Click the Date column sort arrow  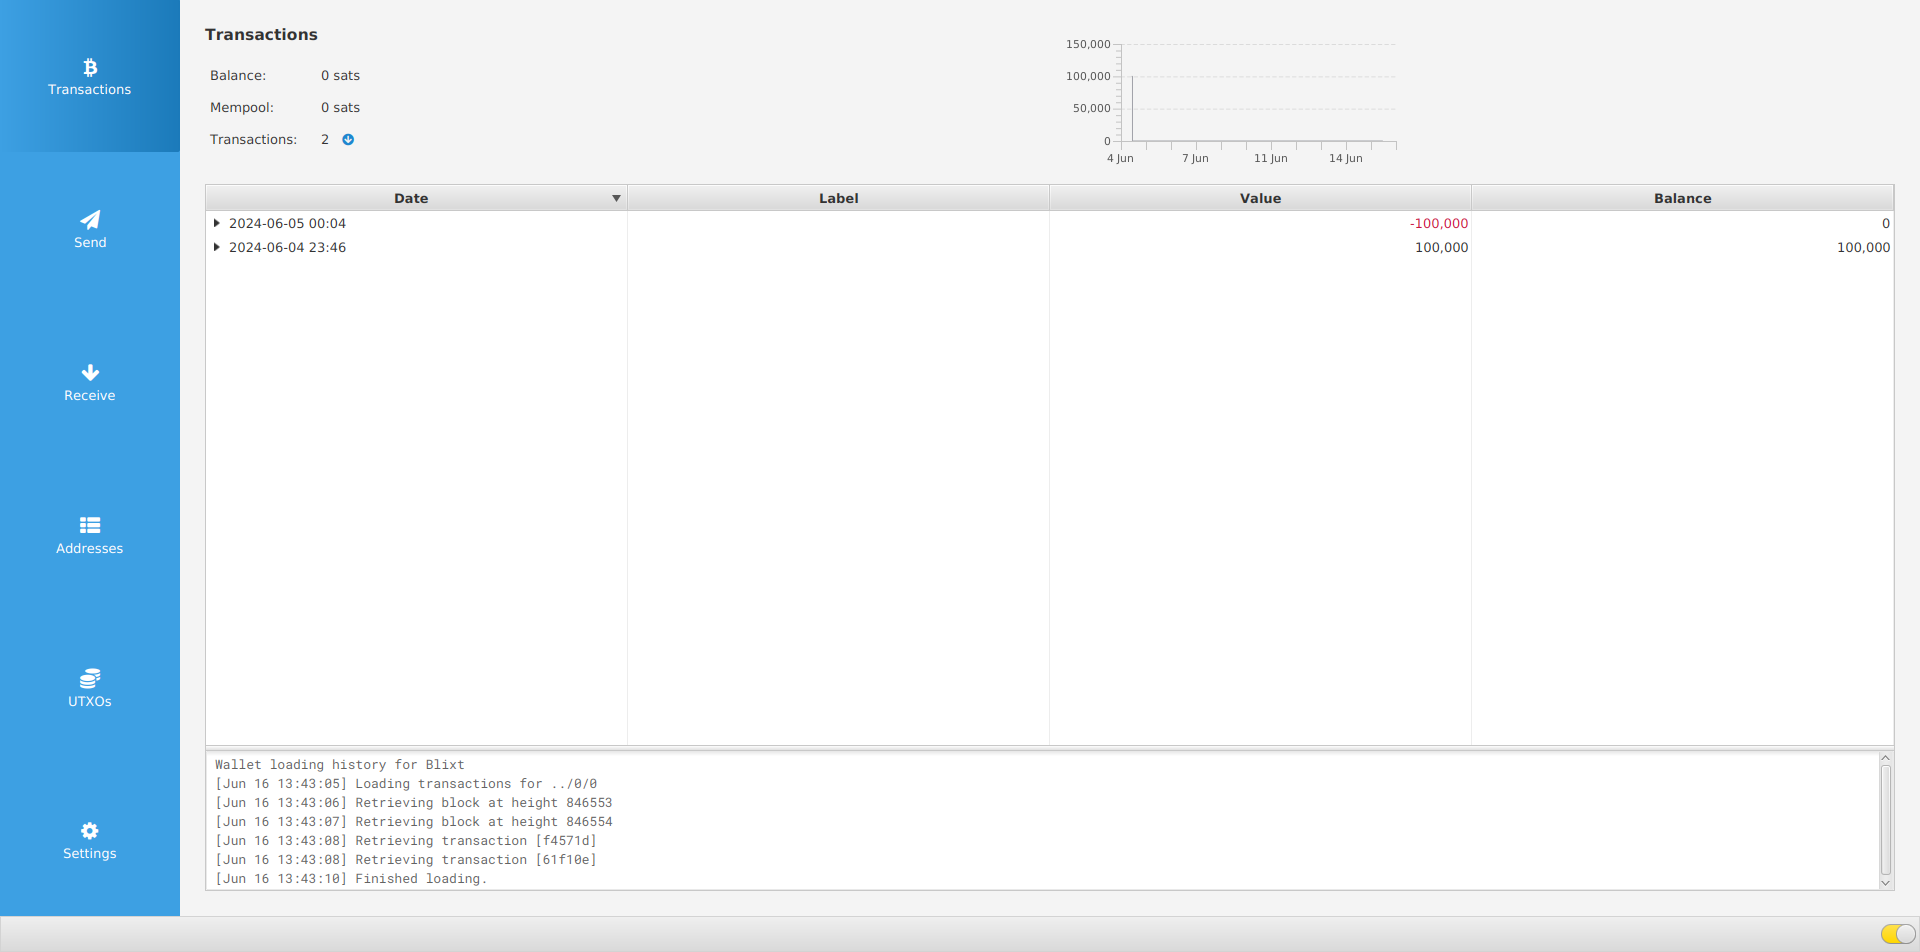click(x=616, y=198)
